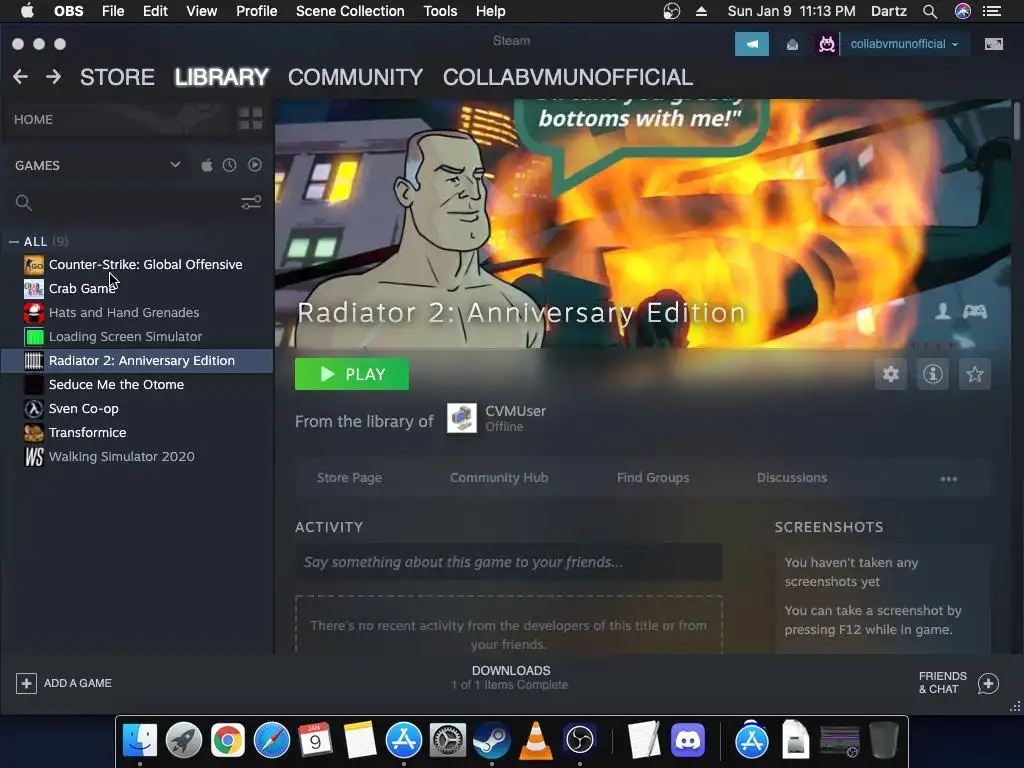Open the COMMUNITY tab
Screen dimensions: 1024x768
(355, 77)
